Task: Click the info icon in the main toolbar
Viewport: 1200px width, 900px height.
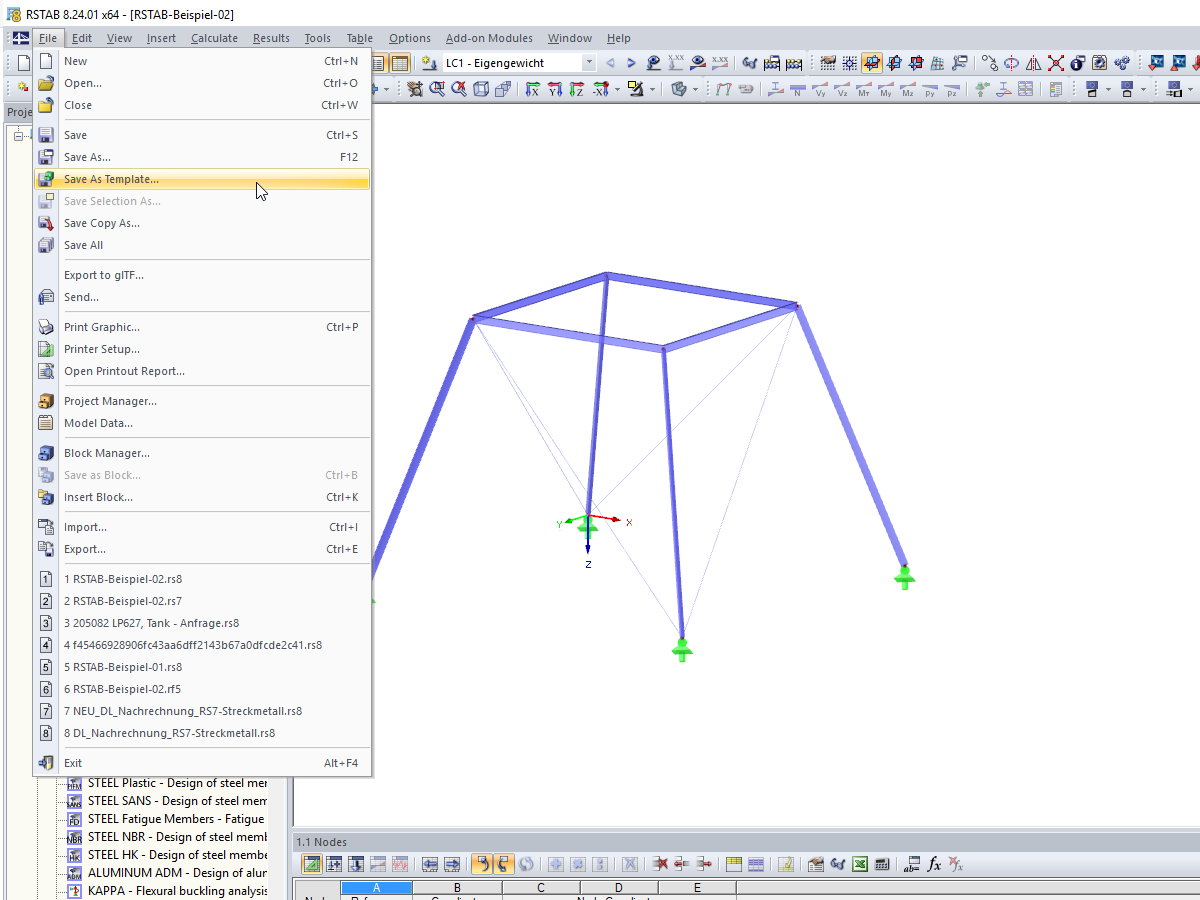Action: (x=1077, y=63)
